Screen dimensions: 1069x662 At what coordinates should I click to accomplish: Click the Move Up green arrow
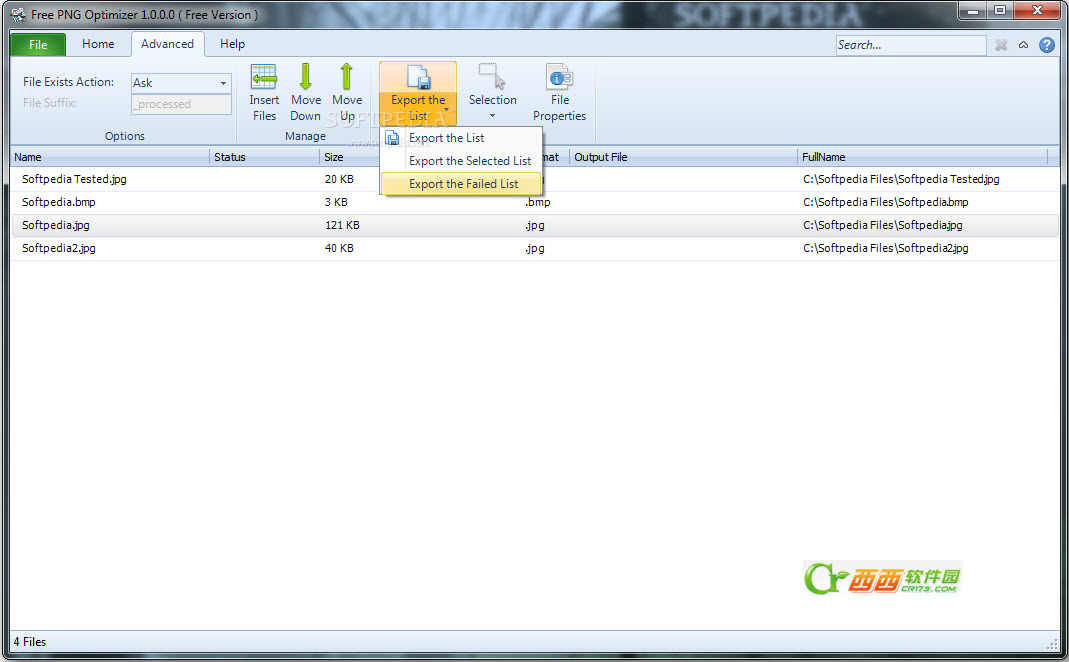346,76
